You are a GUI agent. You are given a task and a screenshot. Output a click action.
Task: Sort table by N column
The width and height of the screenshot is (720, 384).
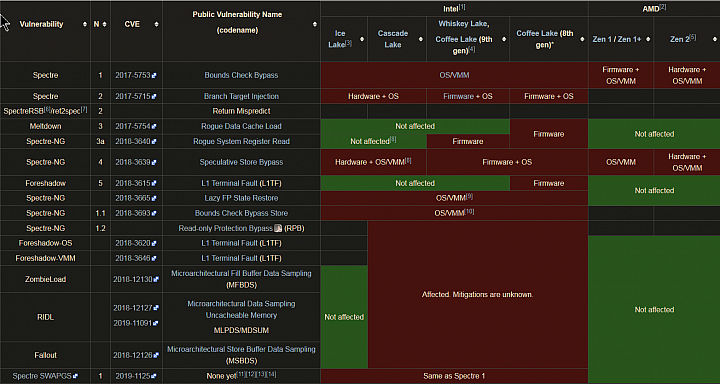[105, 24]
